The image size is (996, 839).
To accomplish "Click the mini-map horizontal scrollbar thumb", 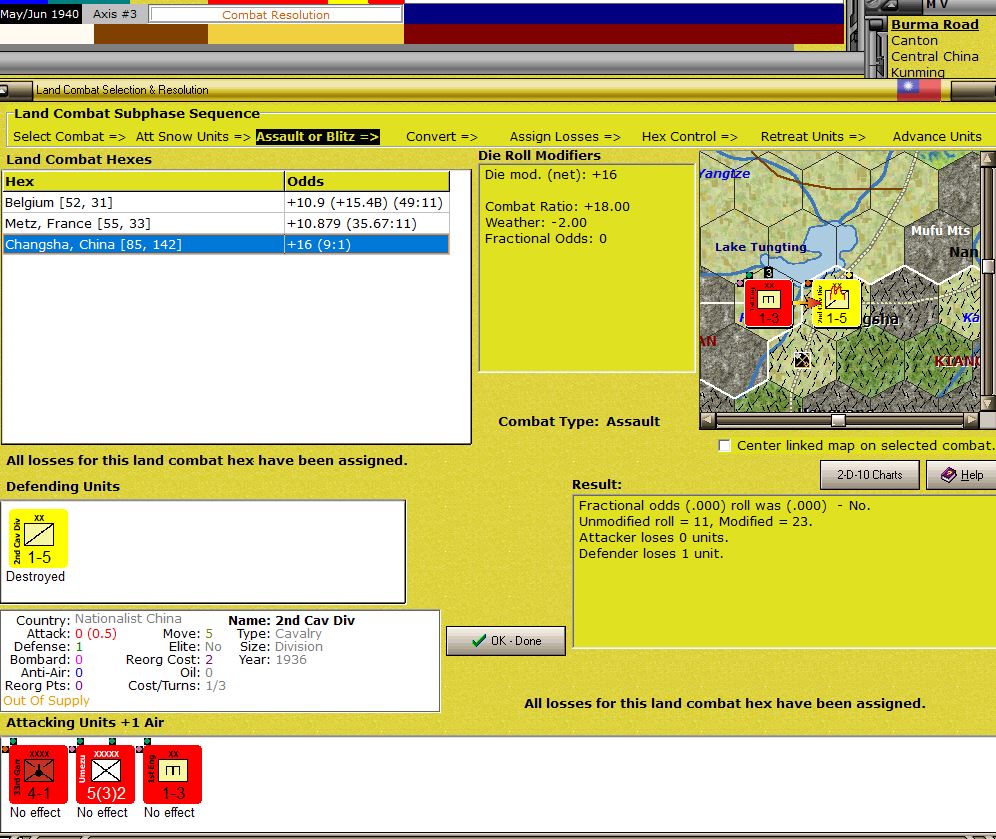I will coord(838,420).
